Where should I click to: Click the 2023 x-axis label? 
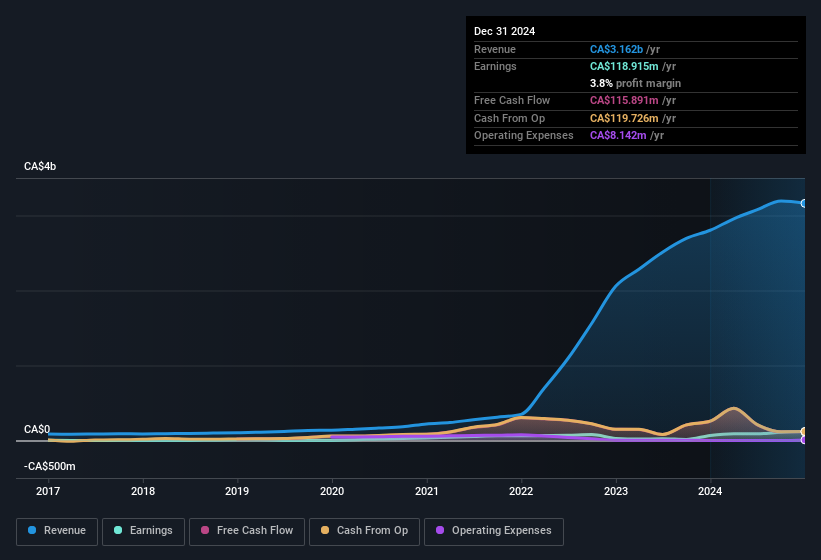coord(616,491)
